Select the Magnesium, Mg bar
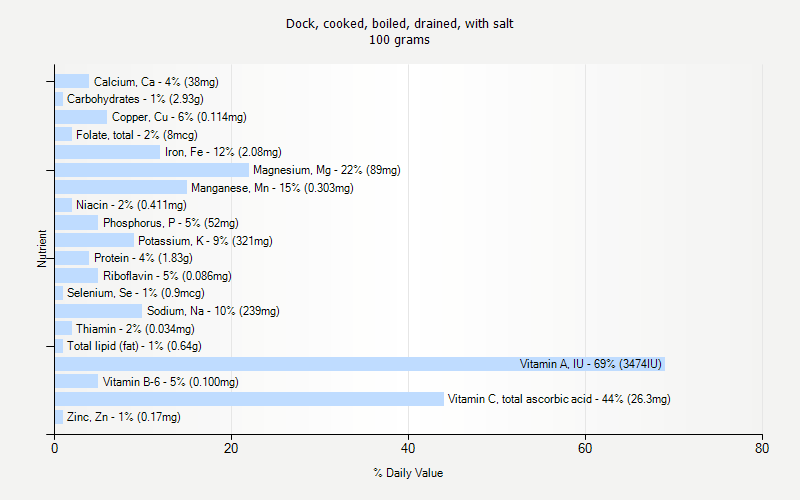 (152, 170)
